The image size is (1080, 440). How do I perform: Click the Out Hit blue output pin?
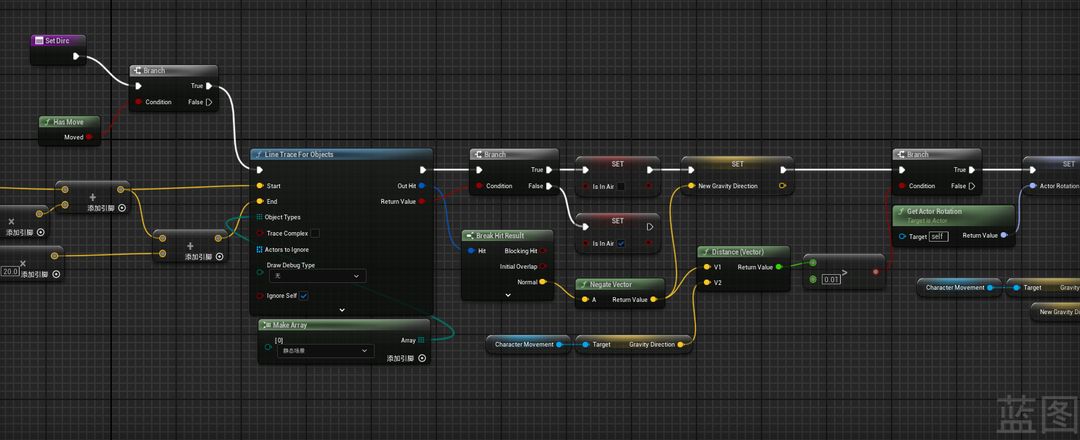point(422,186)
